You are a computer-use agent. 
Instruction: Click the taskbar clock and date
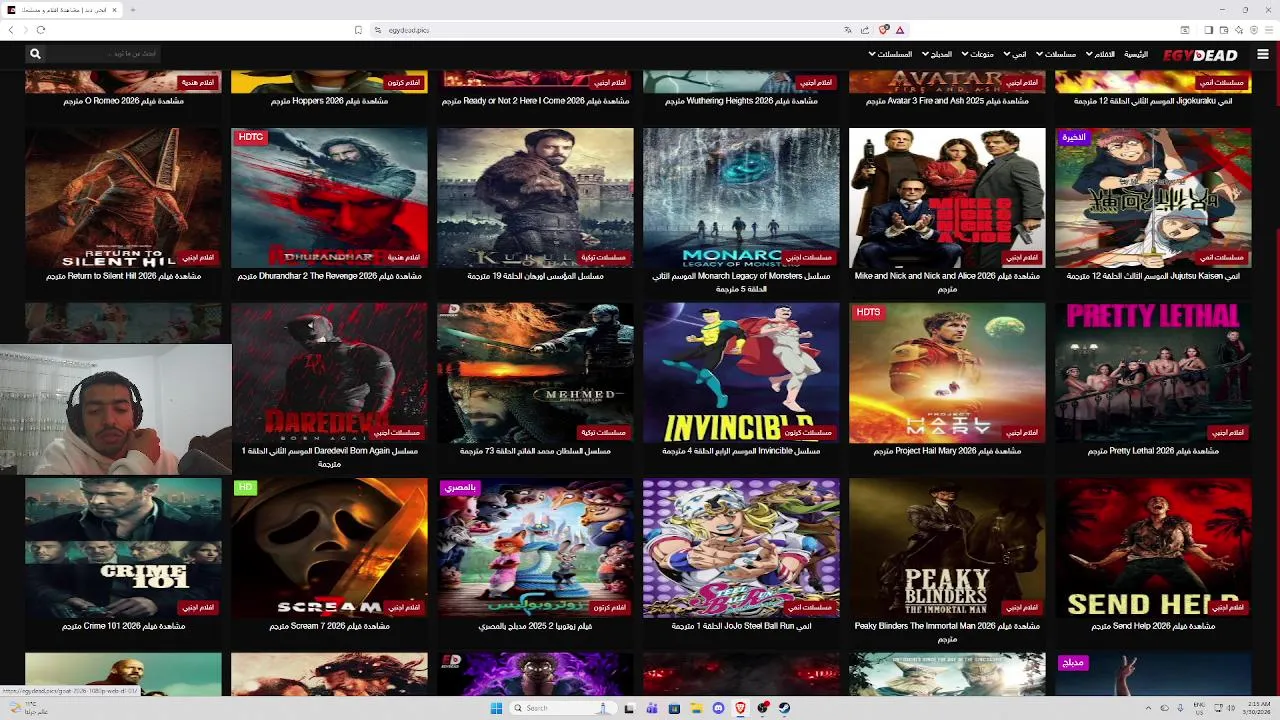click(1257, 708)
